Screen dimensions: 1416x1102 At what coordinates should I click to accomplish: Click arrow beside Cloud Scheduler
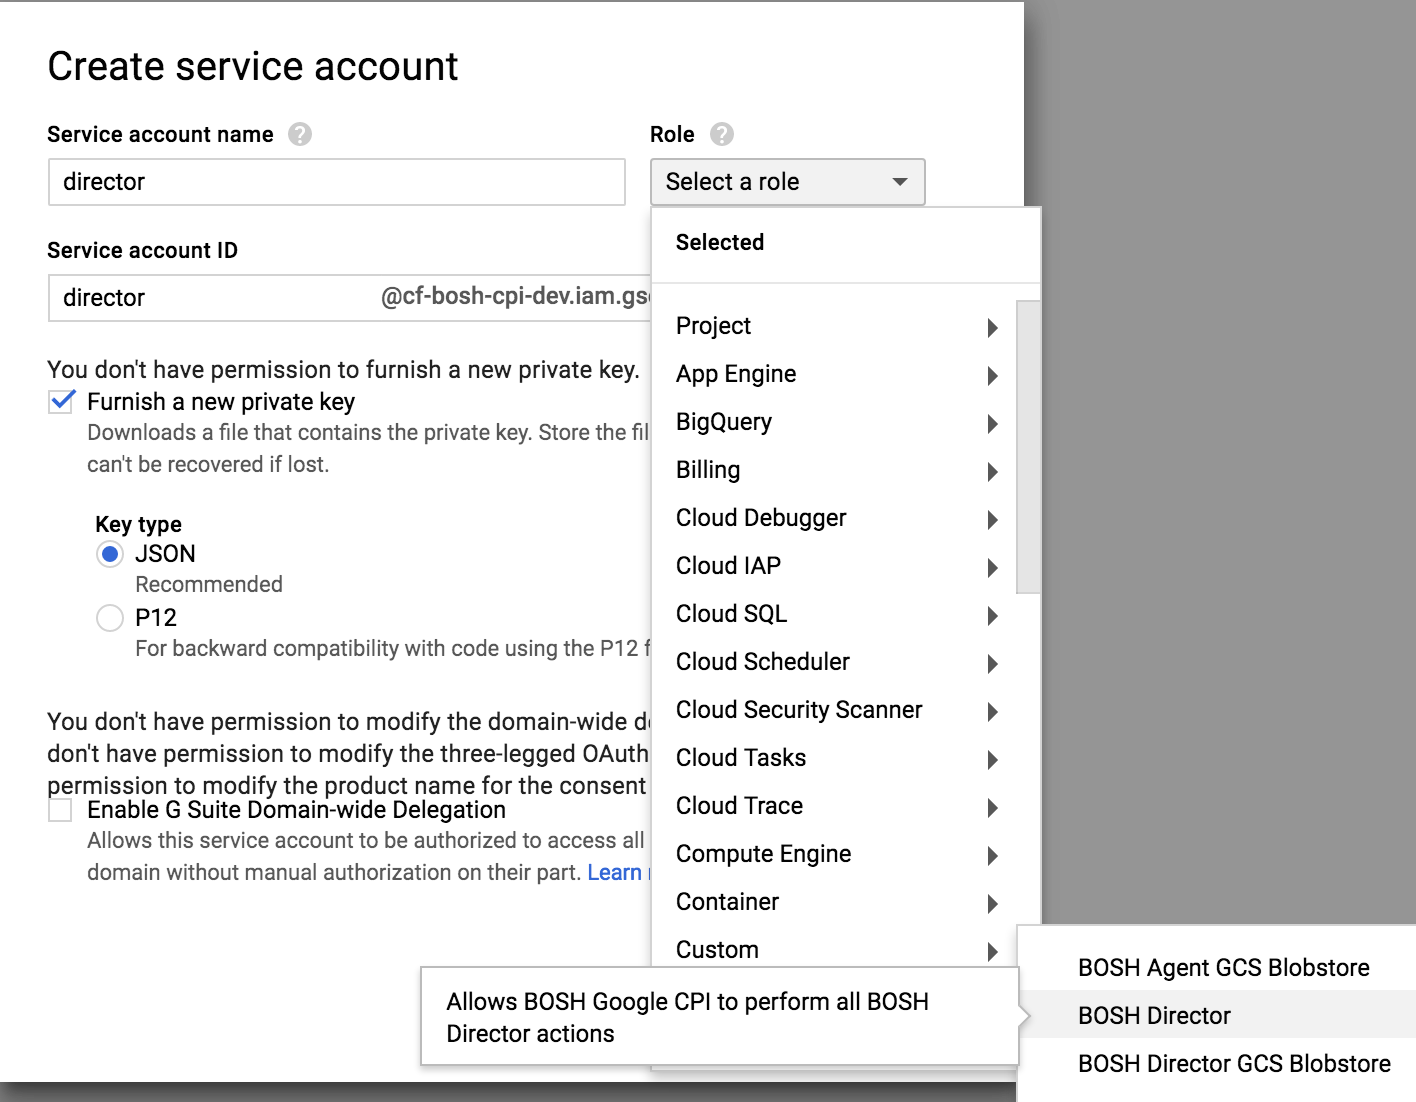[x=992, y=663]
